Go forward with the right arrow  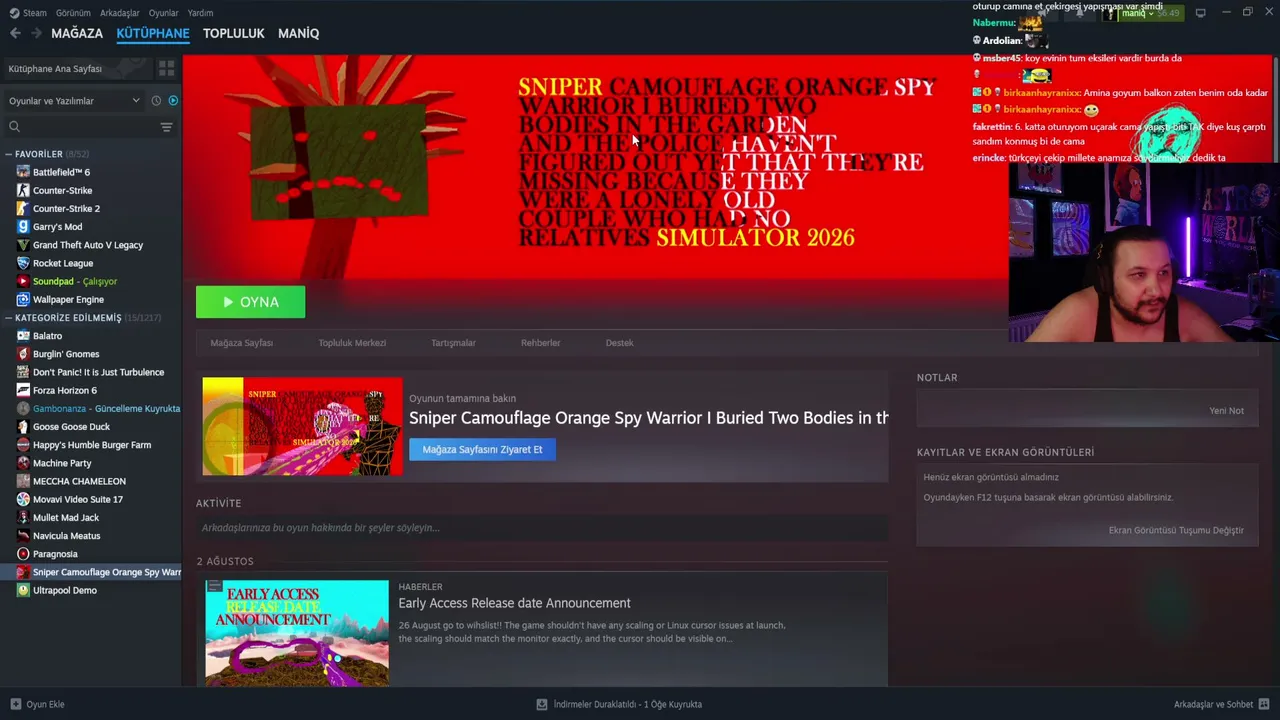(36, 33)
